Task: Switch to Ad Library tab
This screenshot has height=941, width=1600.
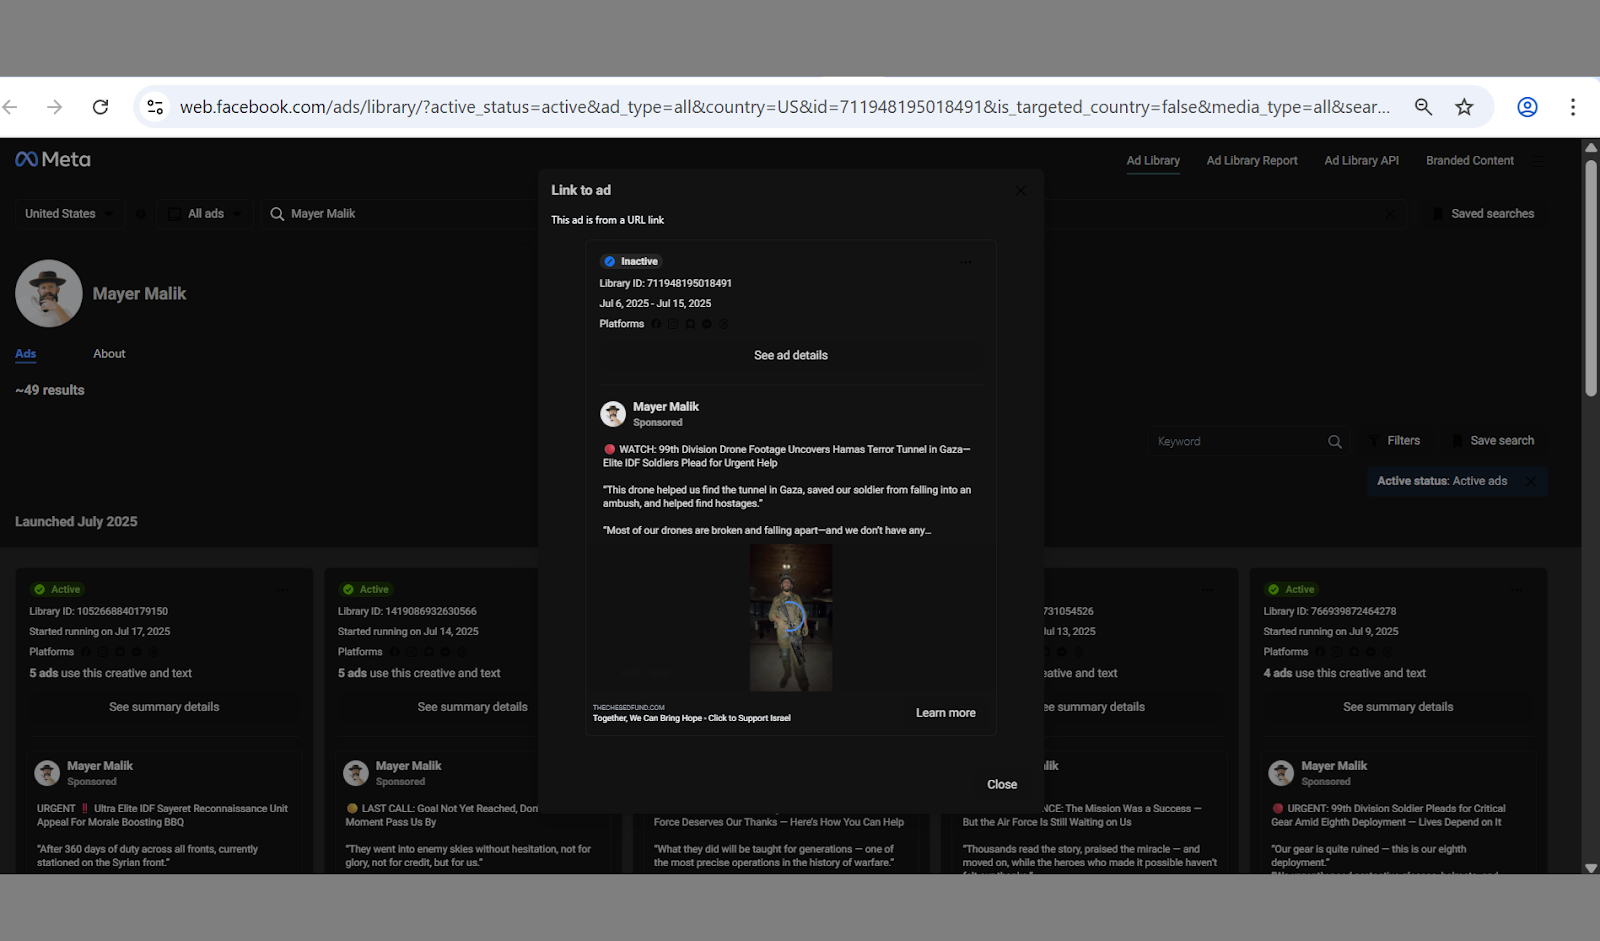Action: click(1153, 160)
